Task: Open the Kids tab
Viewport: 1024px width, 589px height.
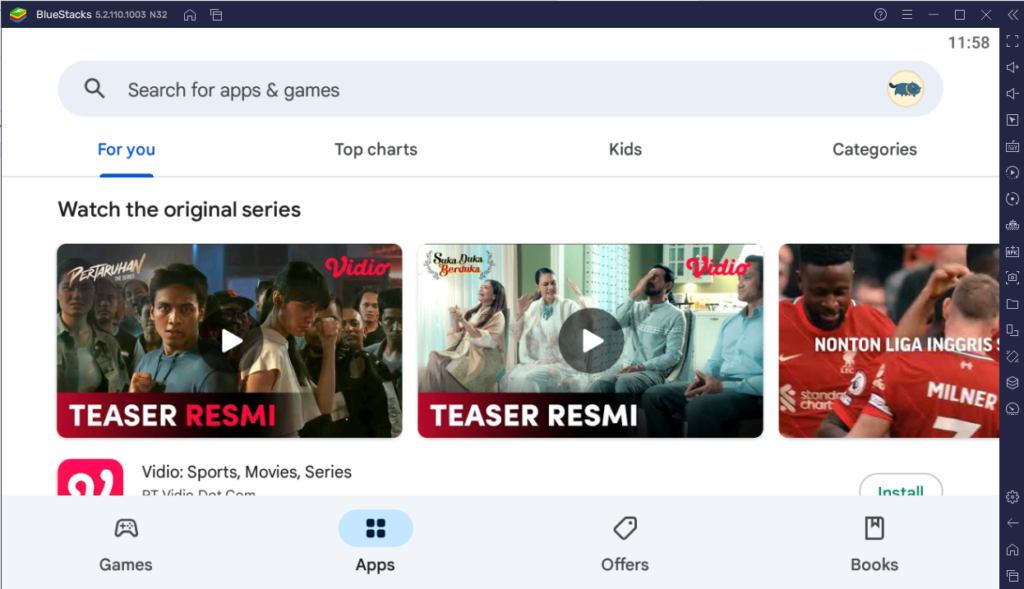Action: 625,149
